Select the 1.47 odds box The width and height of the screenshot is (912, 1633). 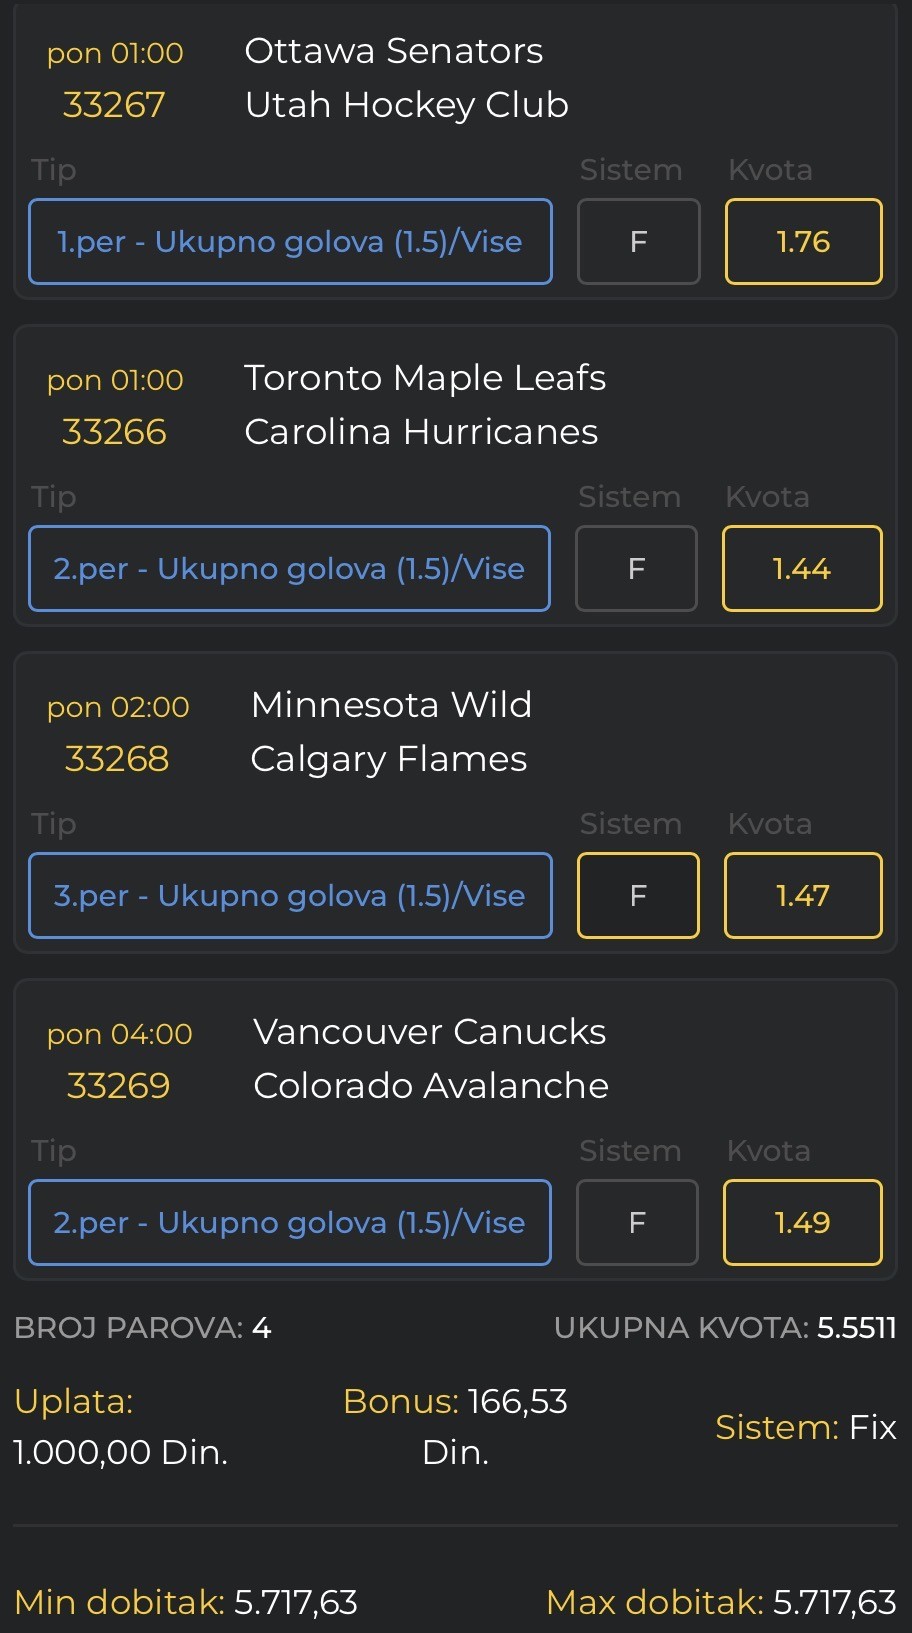(x=803, y=896)
